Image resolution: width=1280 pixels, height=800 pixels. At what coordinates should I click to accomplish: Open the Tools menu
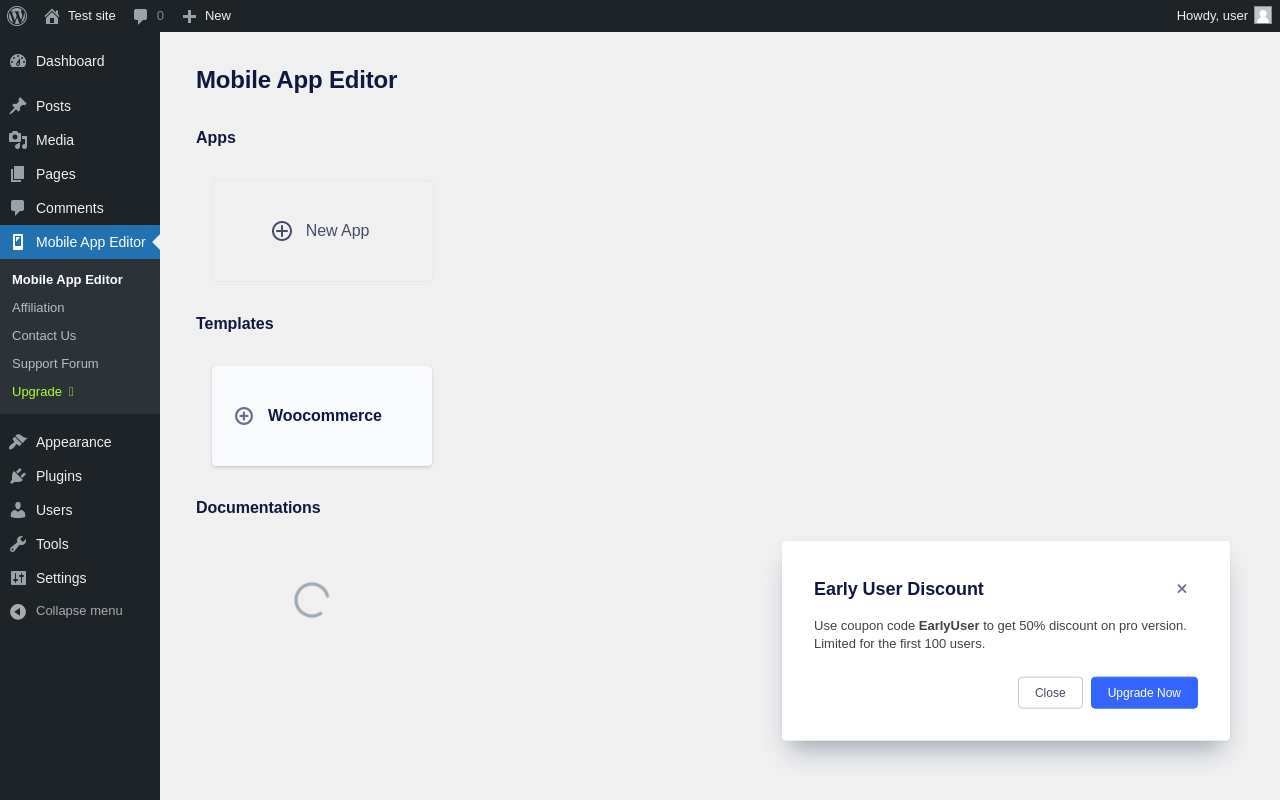pos(80,544)
